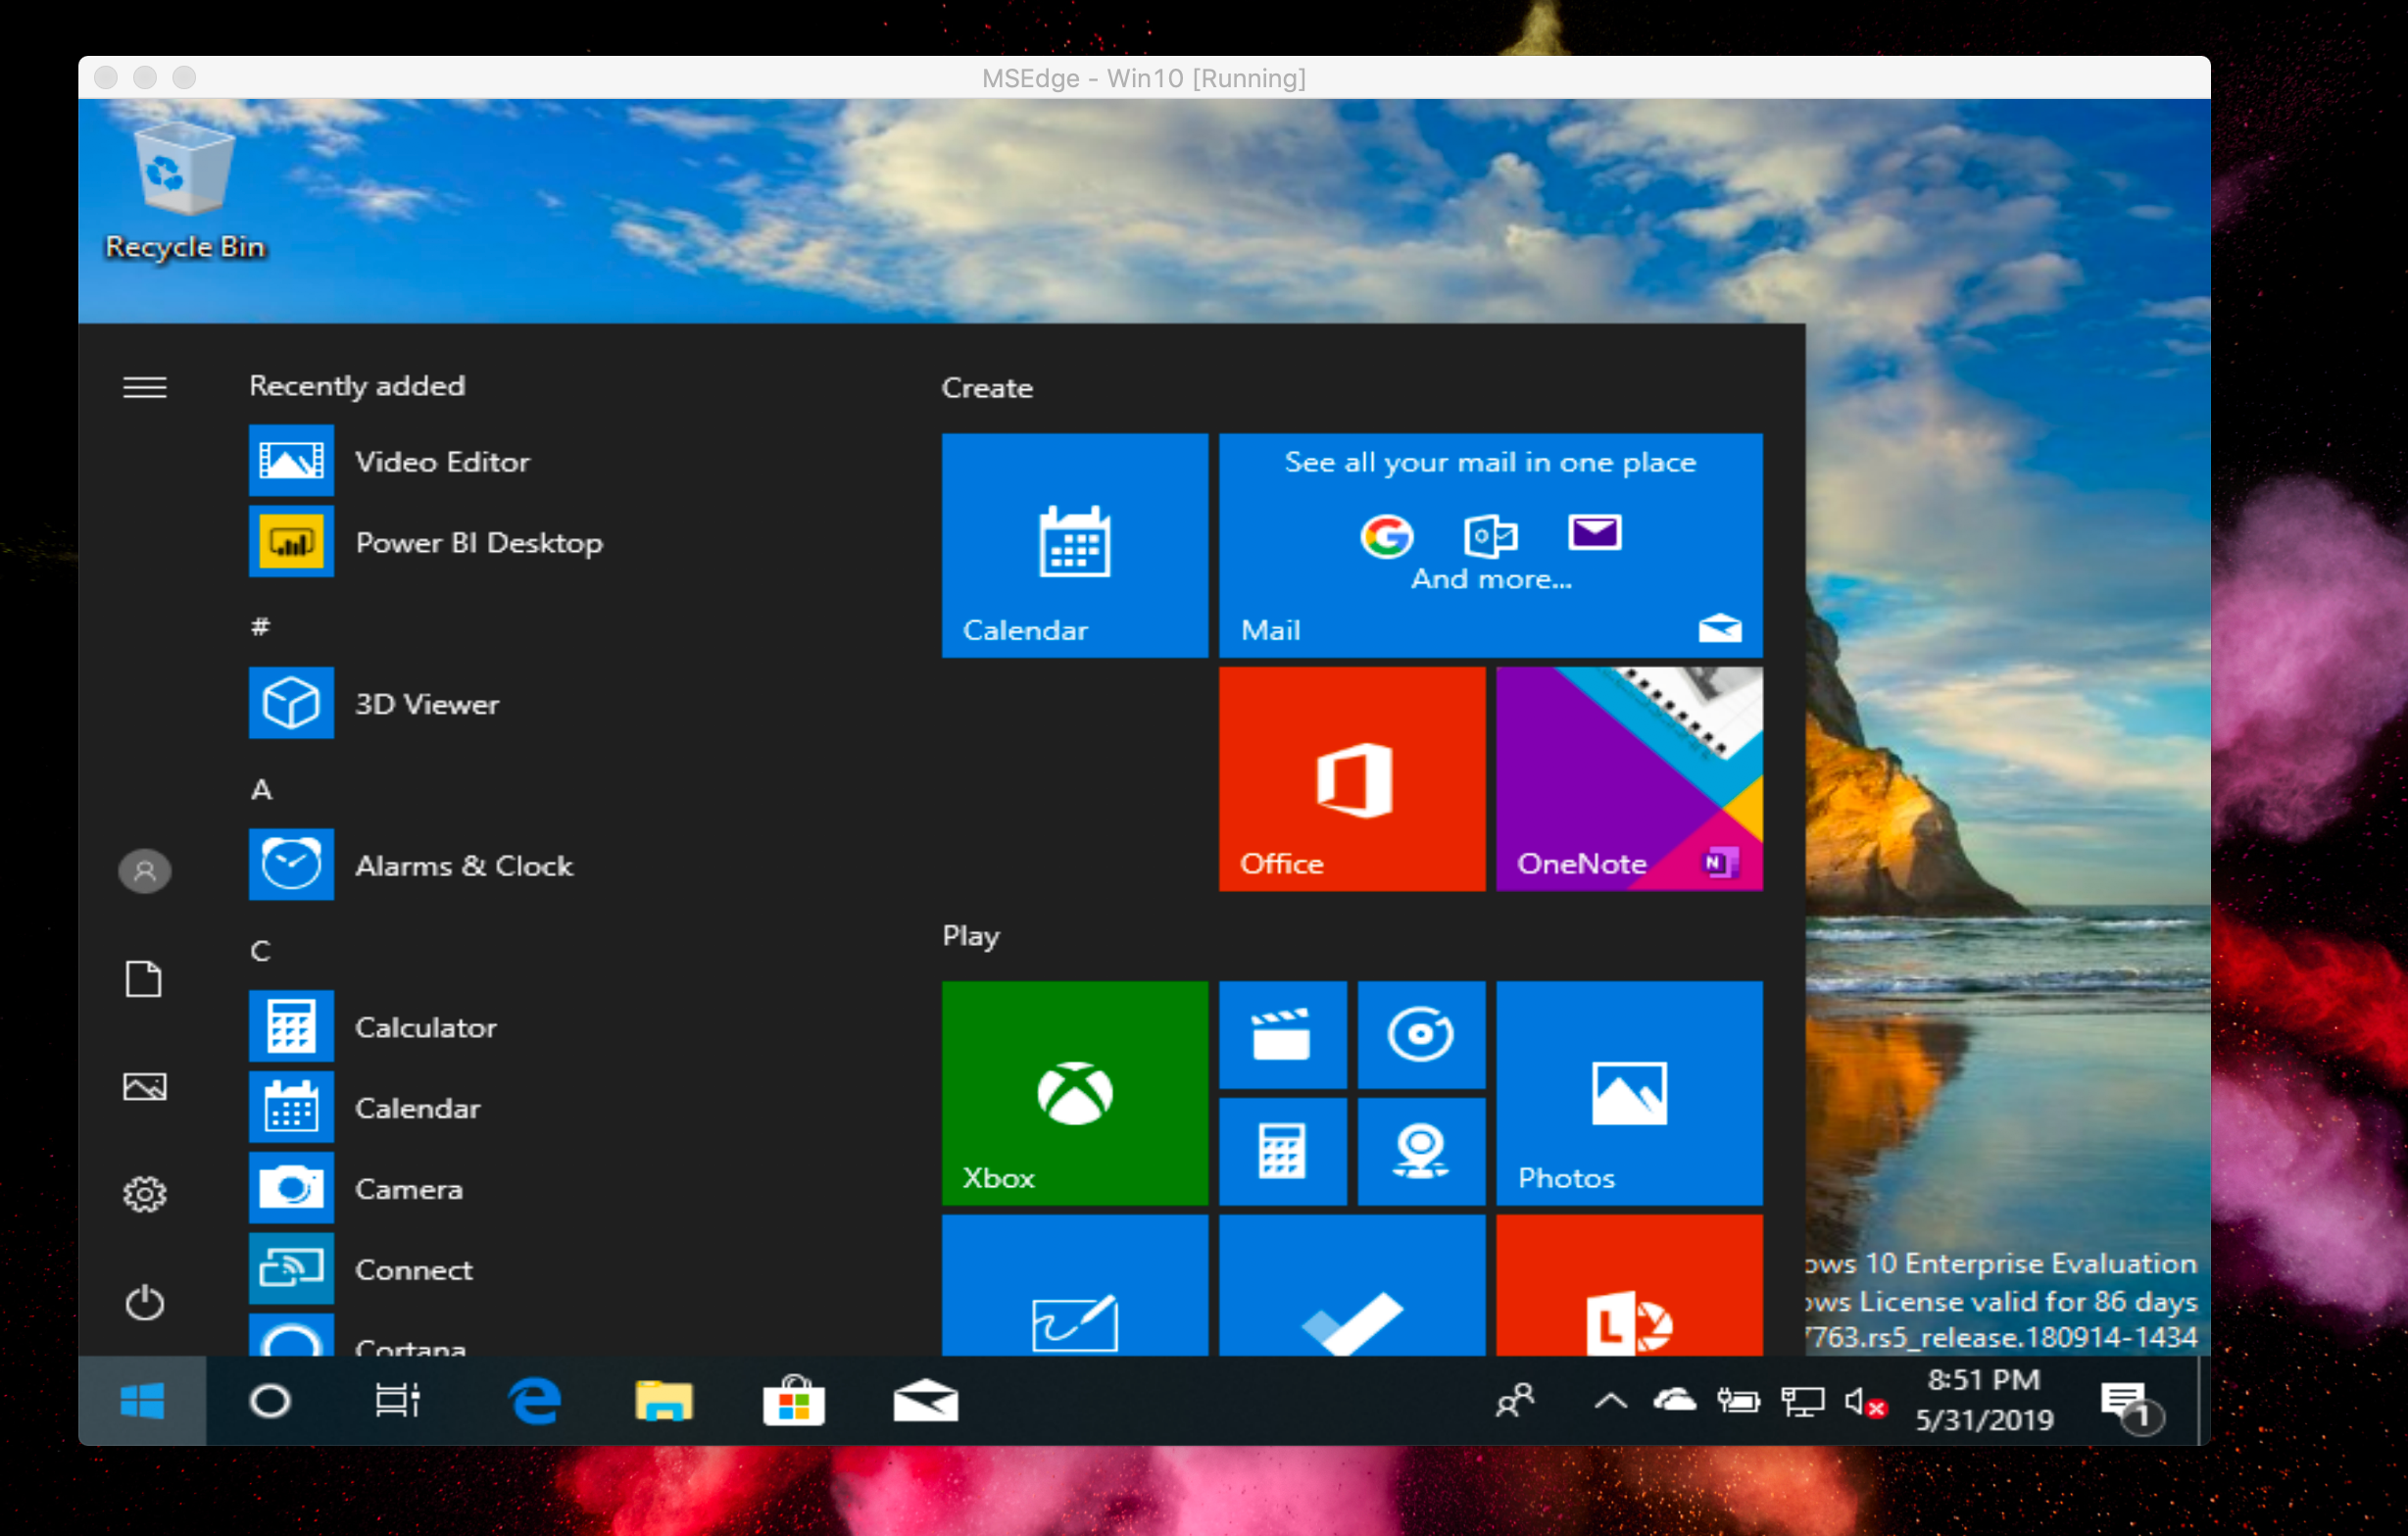Image resolution: width=2408 pixels, height=1536 pixels.
Task: Click the Play tile group title
Action: tap(970, 937)
